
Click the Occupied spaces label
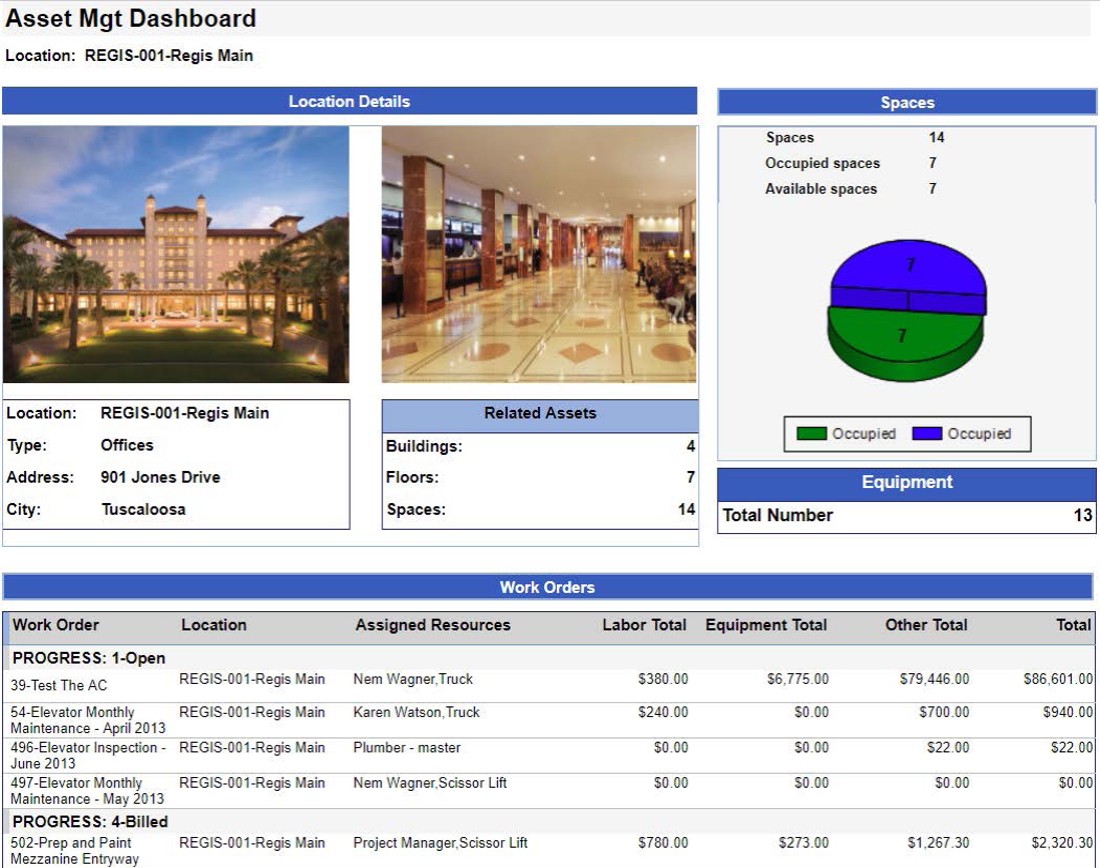point(822,163)
